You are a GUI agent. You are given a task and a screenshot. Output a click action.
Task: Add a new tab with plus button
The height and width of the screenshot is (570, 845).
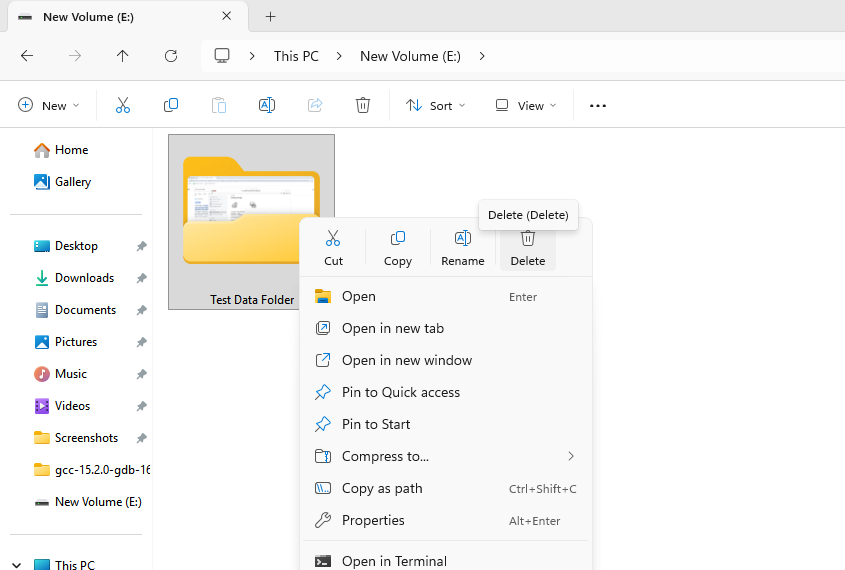(270, 17)
